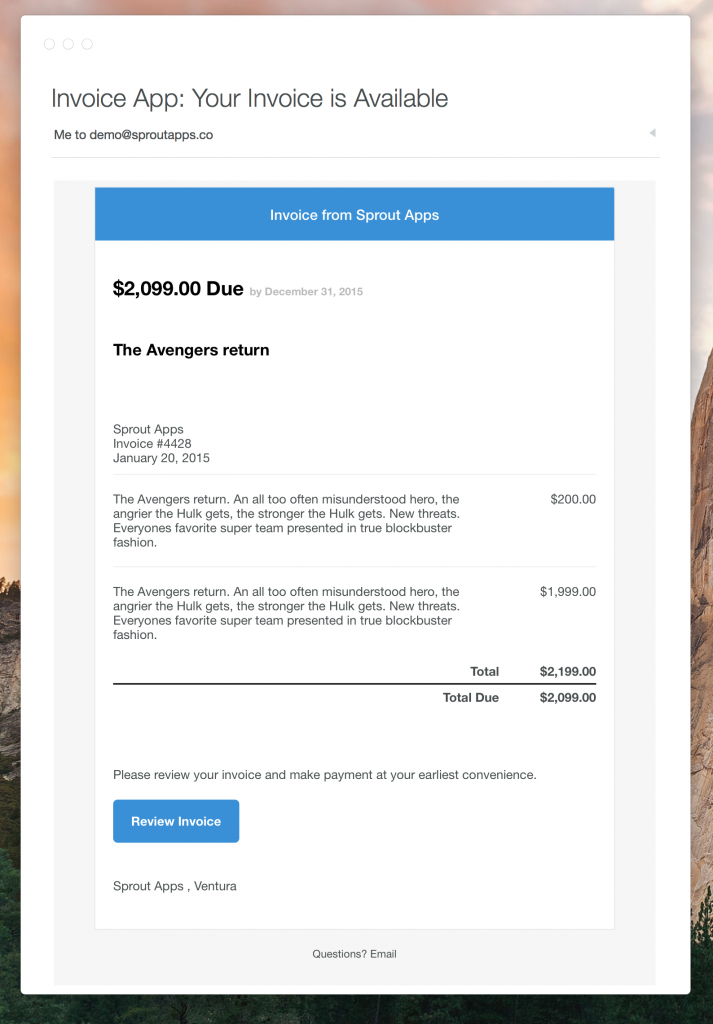This screenshot has height=1024, width=713.
Task: Click the reply arrow beside the sender line
Action: pyautogui.click(x=652, y=132)
